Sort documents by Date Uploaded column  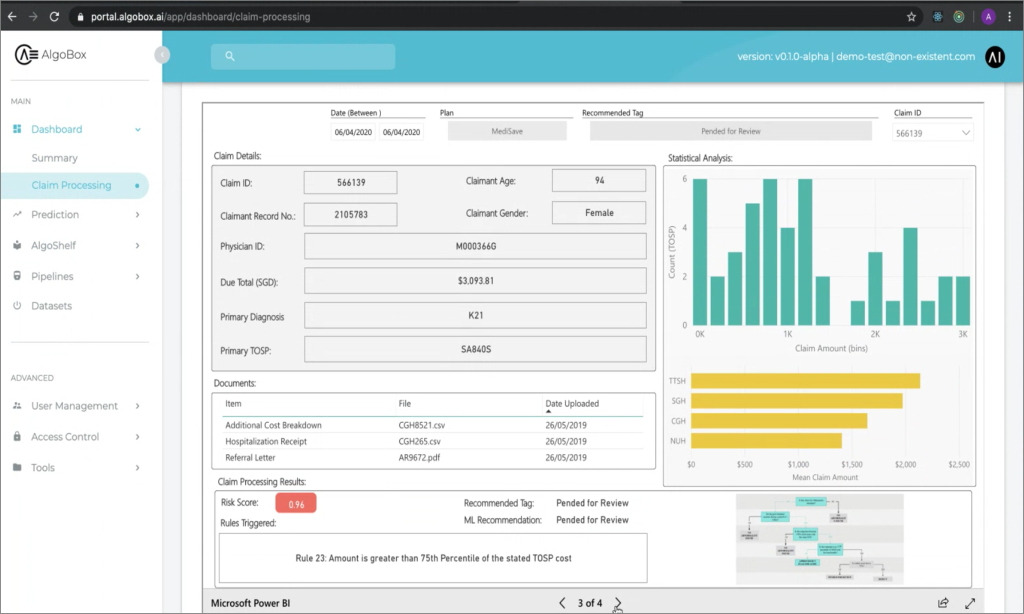[571, 404]
